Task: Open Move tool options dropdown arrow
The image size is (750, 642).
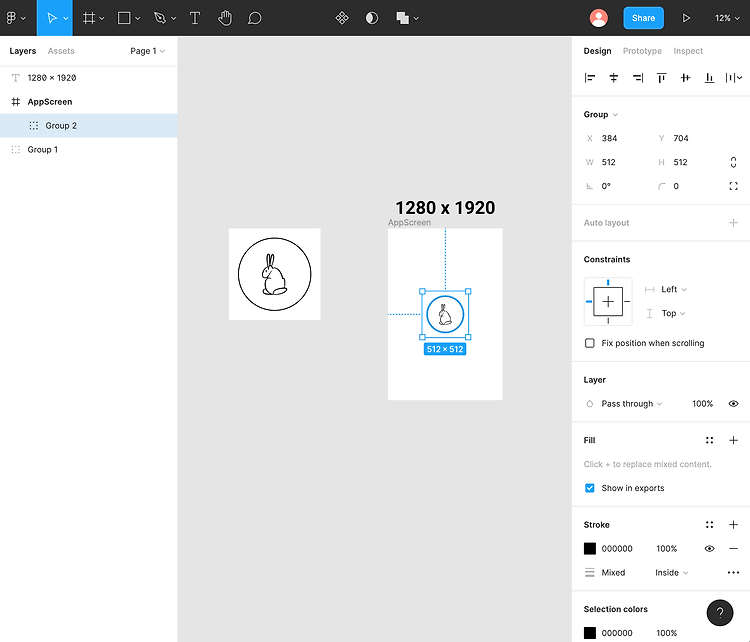Action: [x=66, y=19]
